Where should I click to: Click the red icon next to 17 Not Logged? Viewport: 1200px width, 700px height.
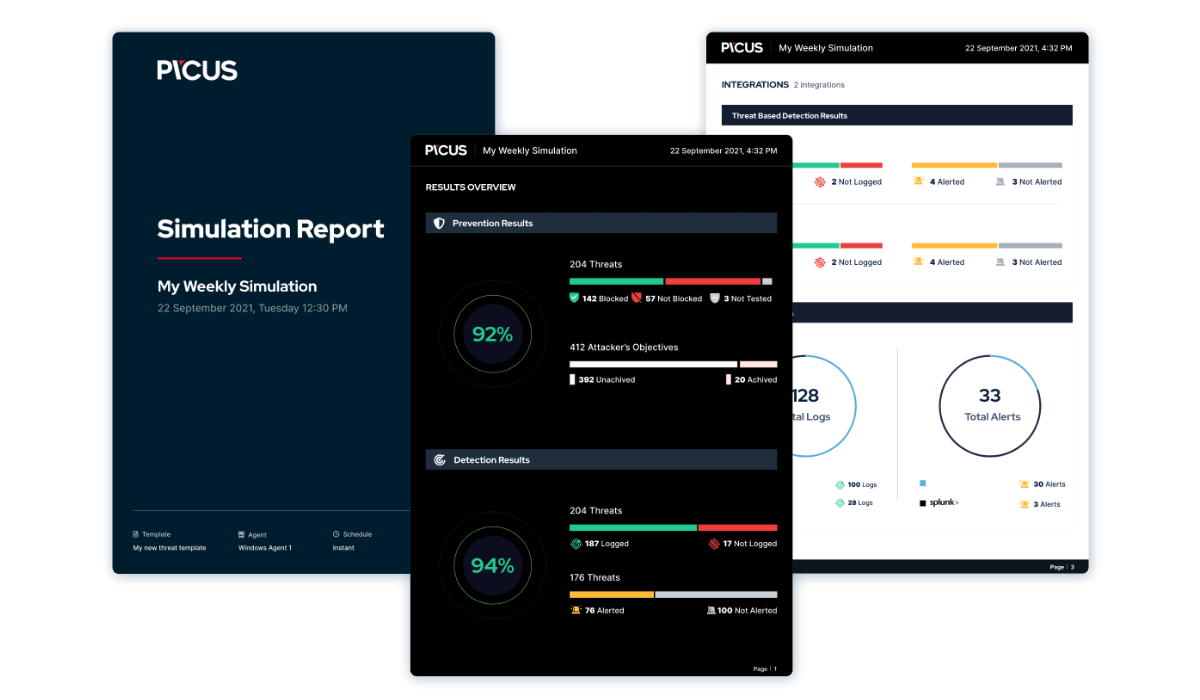[x=714, y=544]
